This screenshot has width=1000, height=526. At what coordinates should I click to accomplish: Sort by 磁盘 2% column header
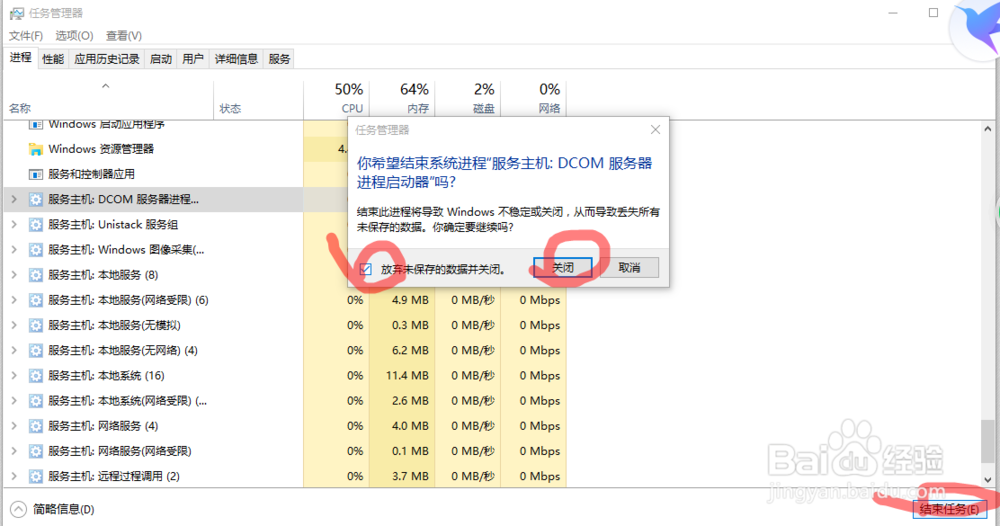coord(468,98)
